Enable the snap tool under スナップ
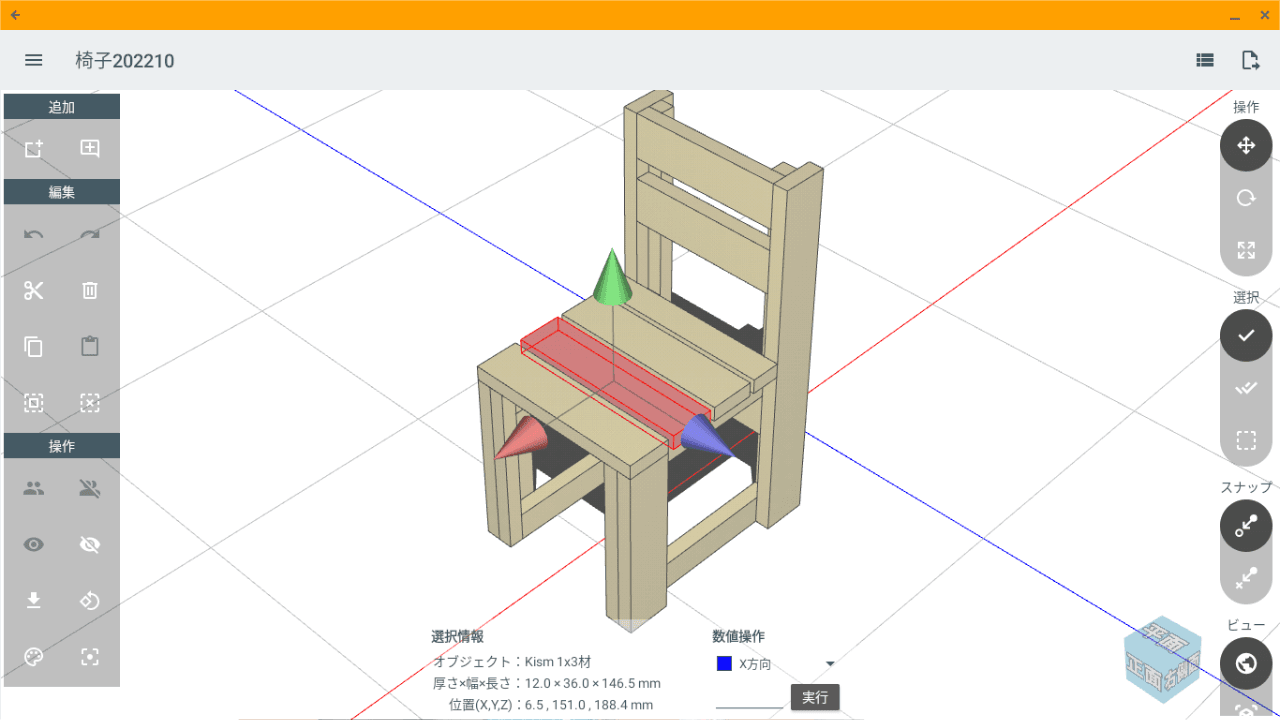This screenshot has height=720, width=1280. click(x=1245, y=525)
